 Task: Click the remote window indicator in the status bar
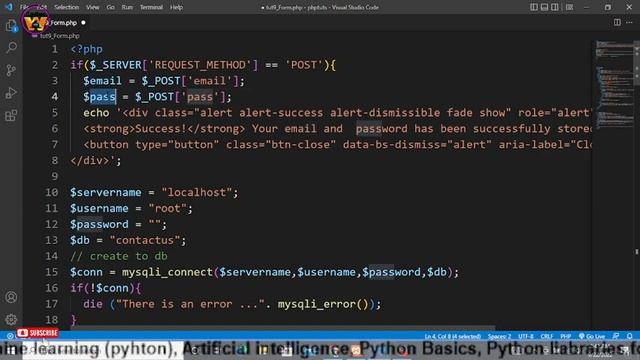(10, 336)
